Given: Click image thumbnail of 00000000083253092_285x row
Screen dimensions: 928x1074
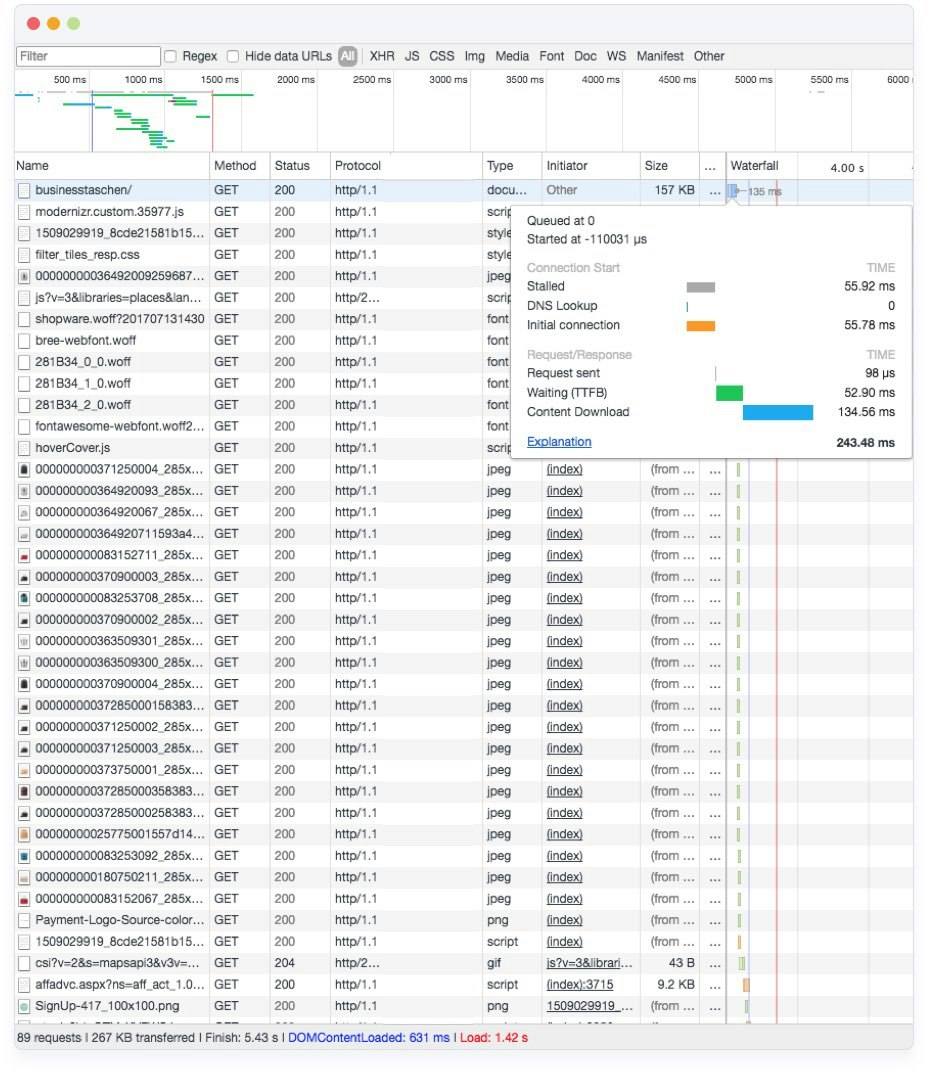Looking at the screenshot, I should (x=24, y=856).
